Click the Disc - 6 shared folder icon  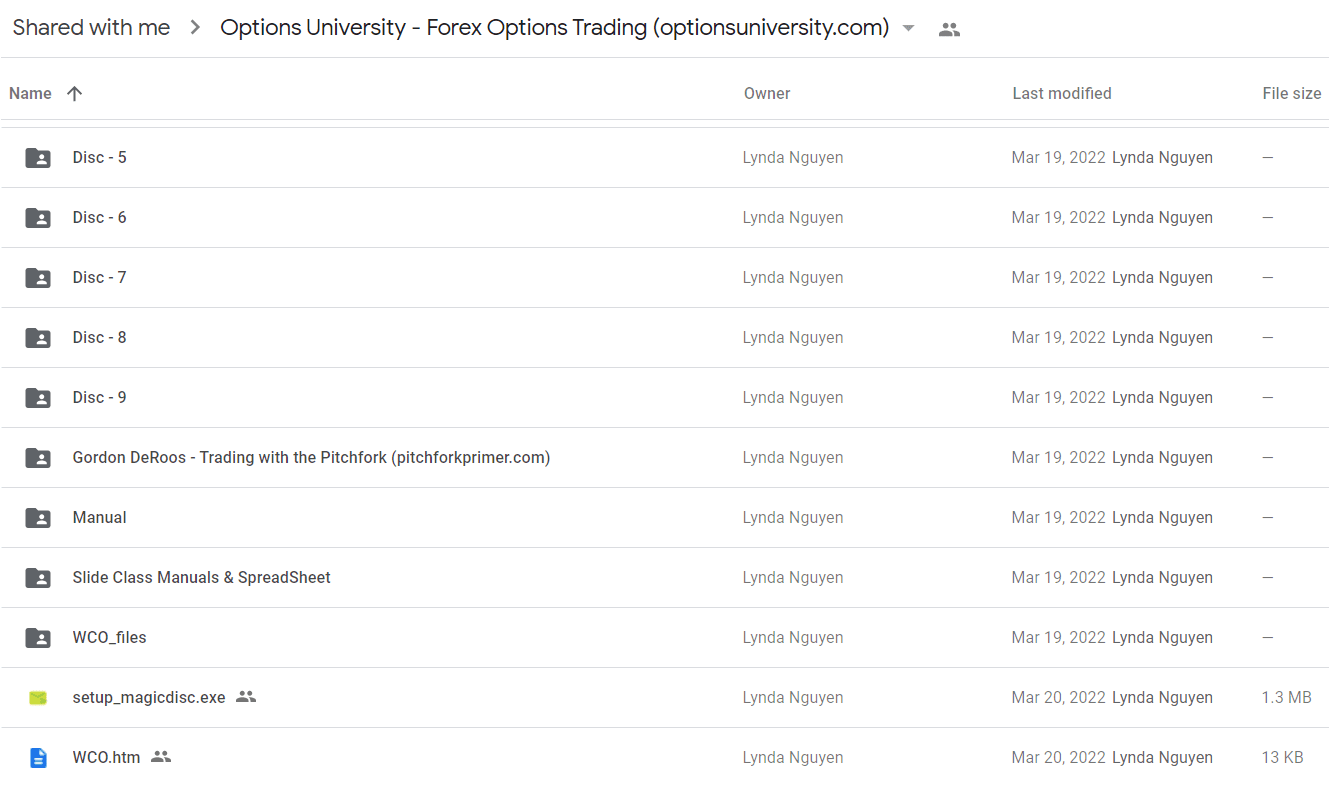[x=38, y=217]
